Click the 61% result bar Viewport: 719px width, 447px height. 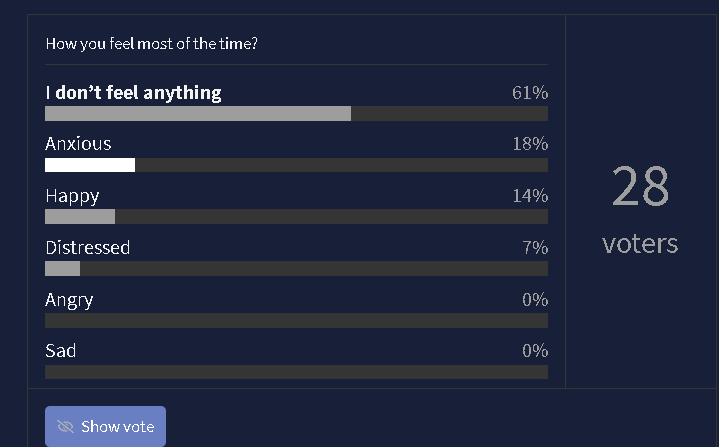[x=198, y=113]
